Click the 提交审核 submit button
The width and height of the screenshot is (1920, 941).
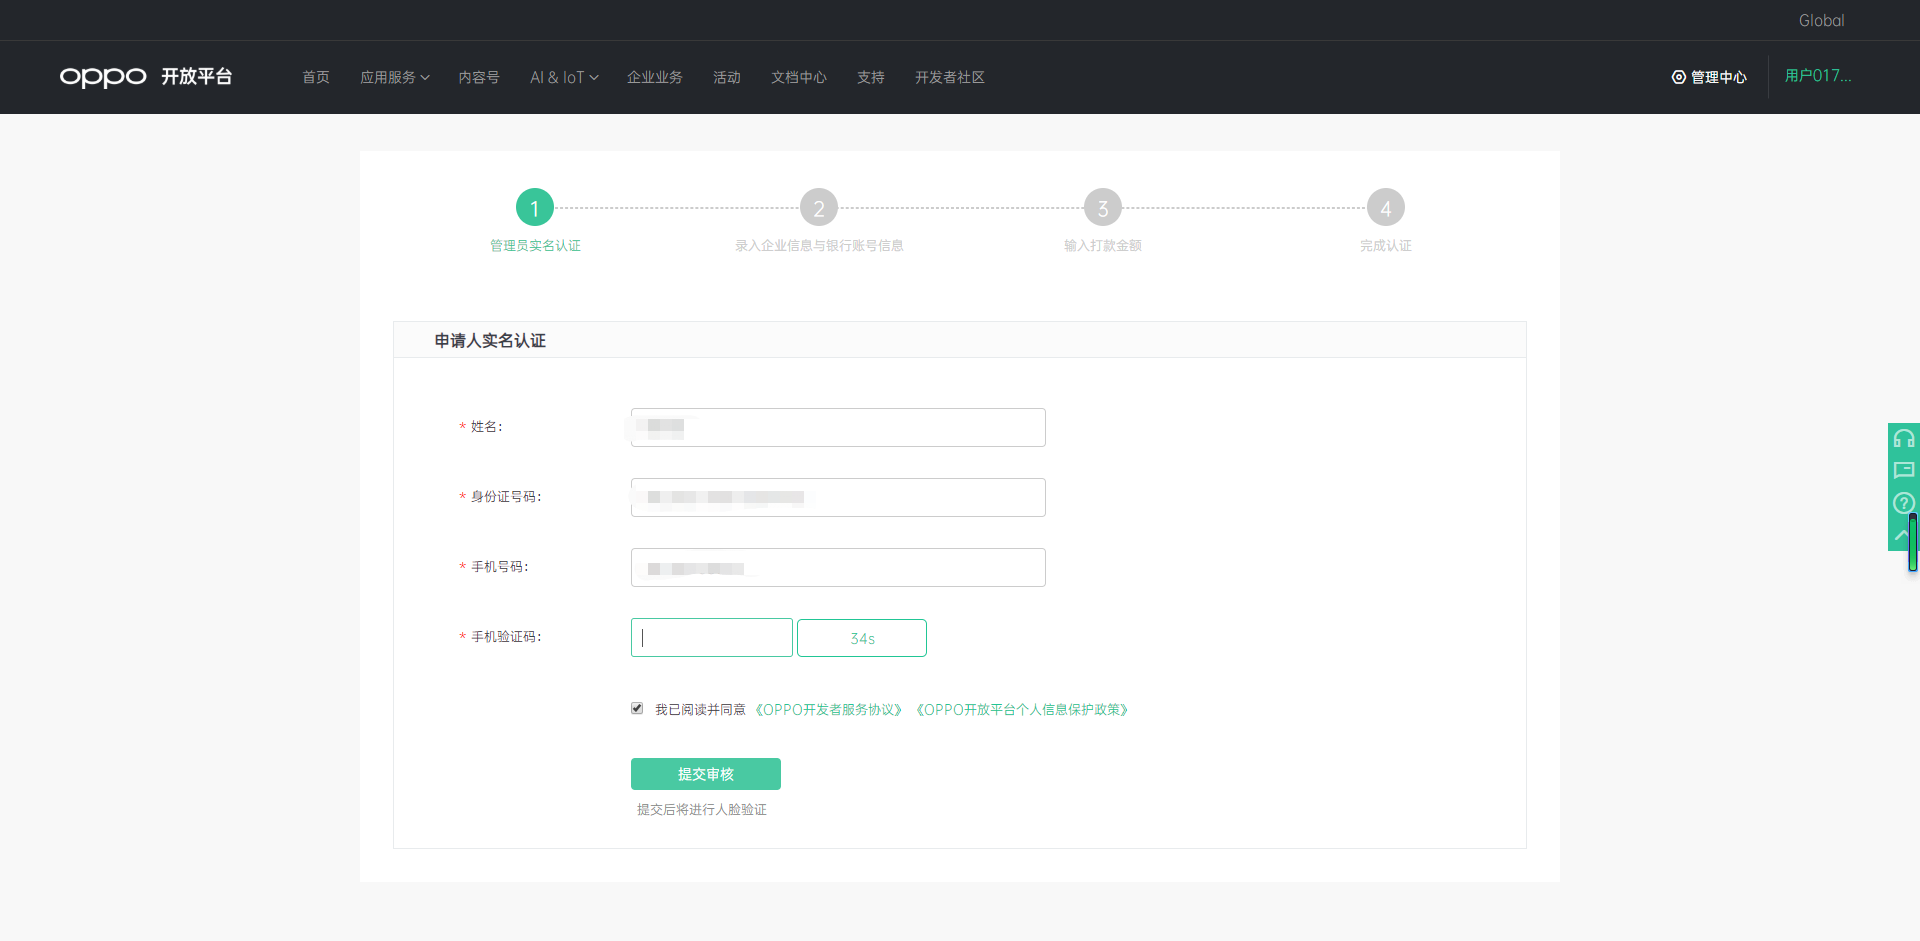706,774
